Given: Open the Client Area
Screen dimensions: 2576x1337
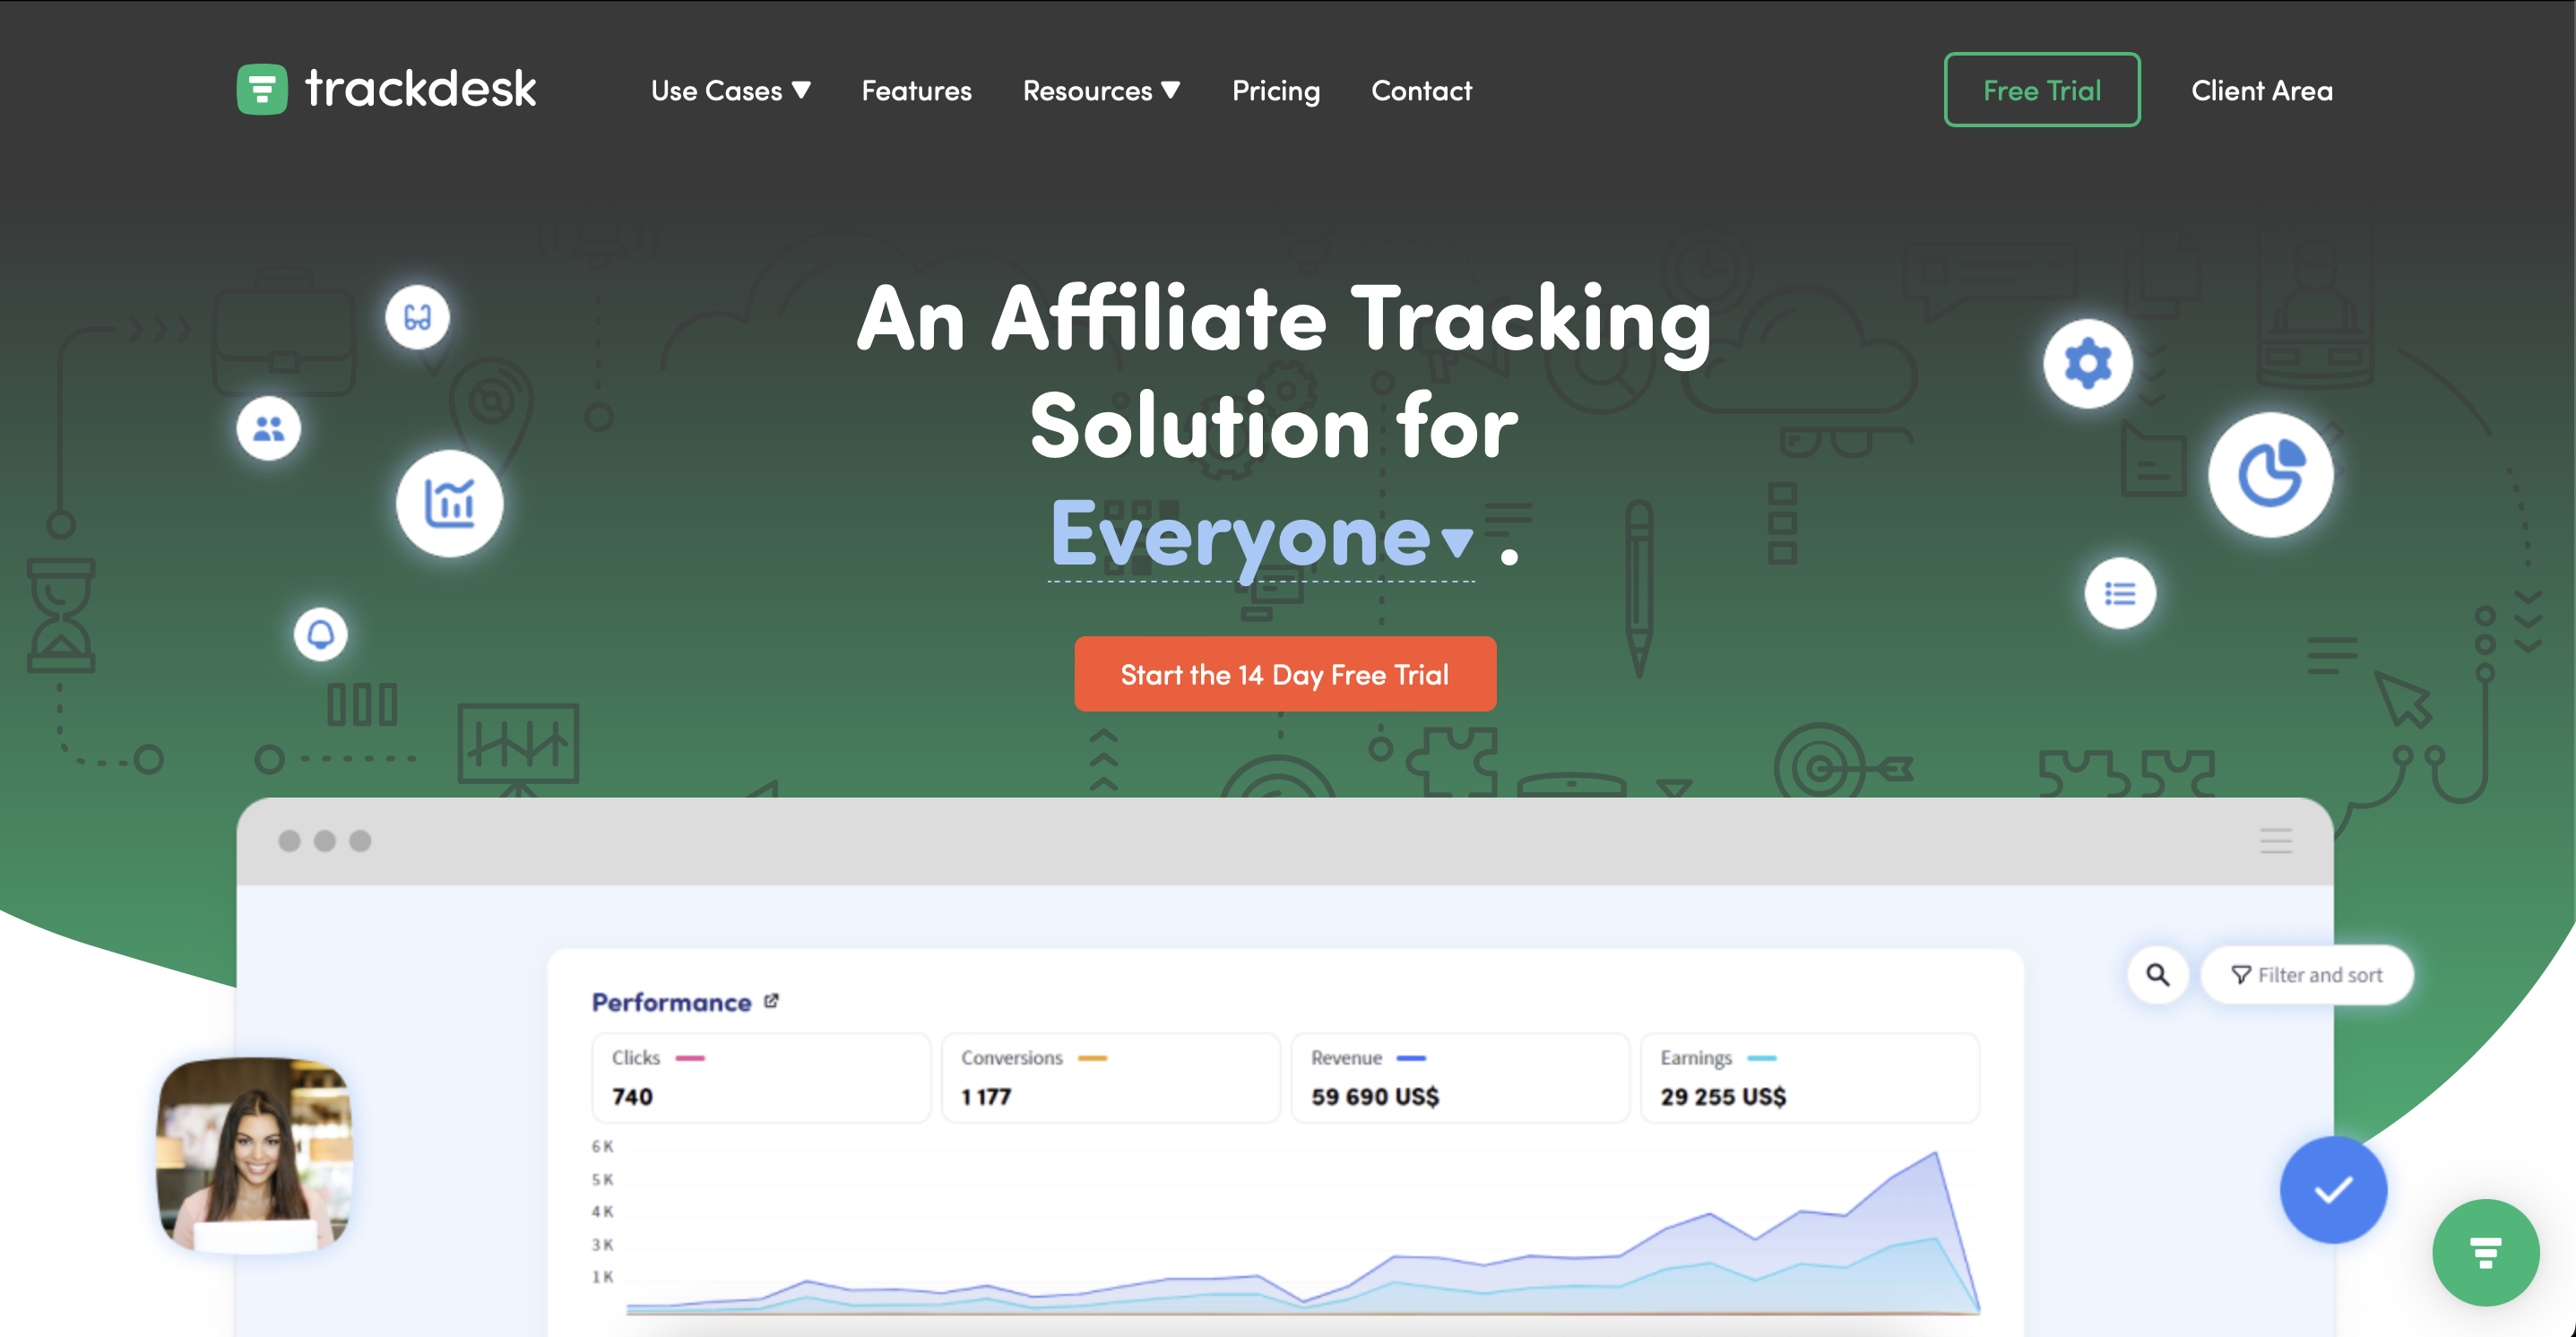Looking at the screenshot, I should coord(2262,90).
